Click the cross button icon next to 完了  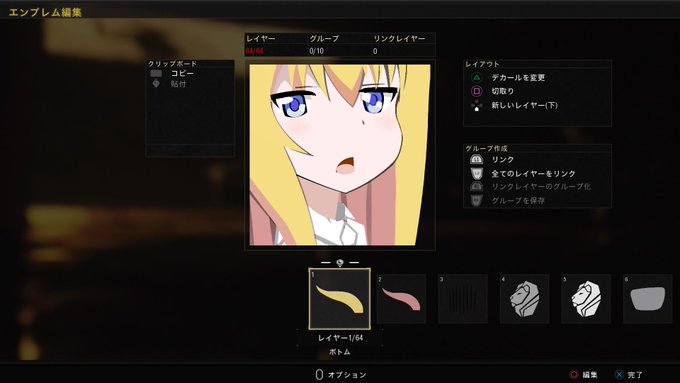coord(619,375)
